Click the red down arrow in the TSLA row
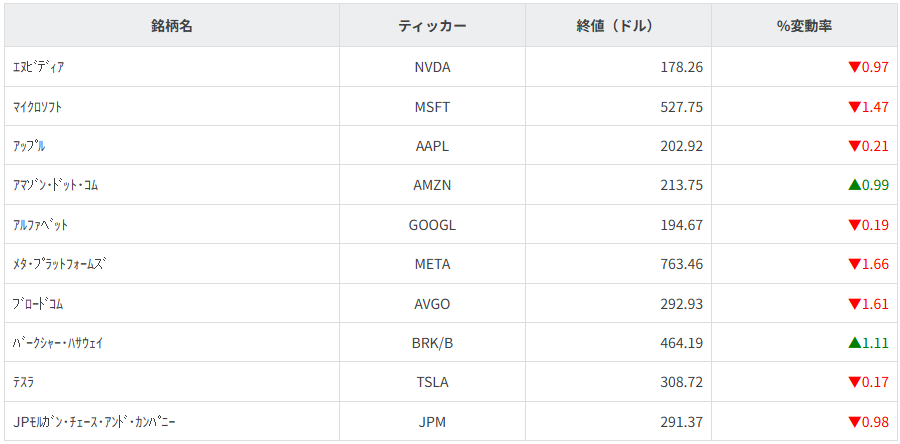 (x=854, y=382)
